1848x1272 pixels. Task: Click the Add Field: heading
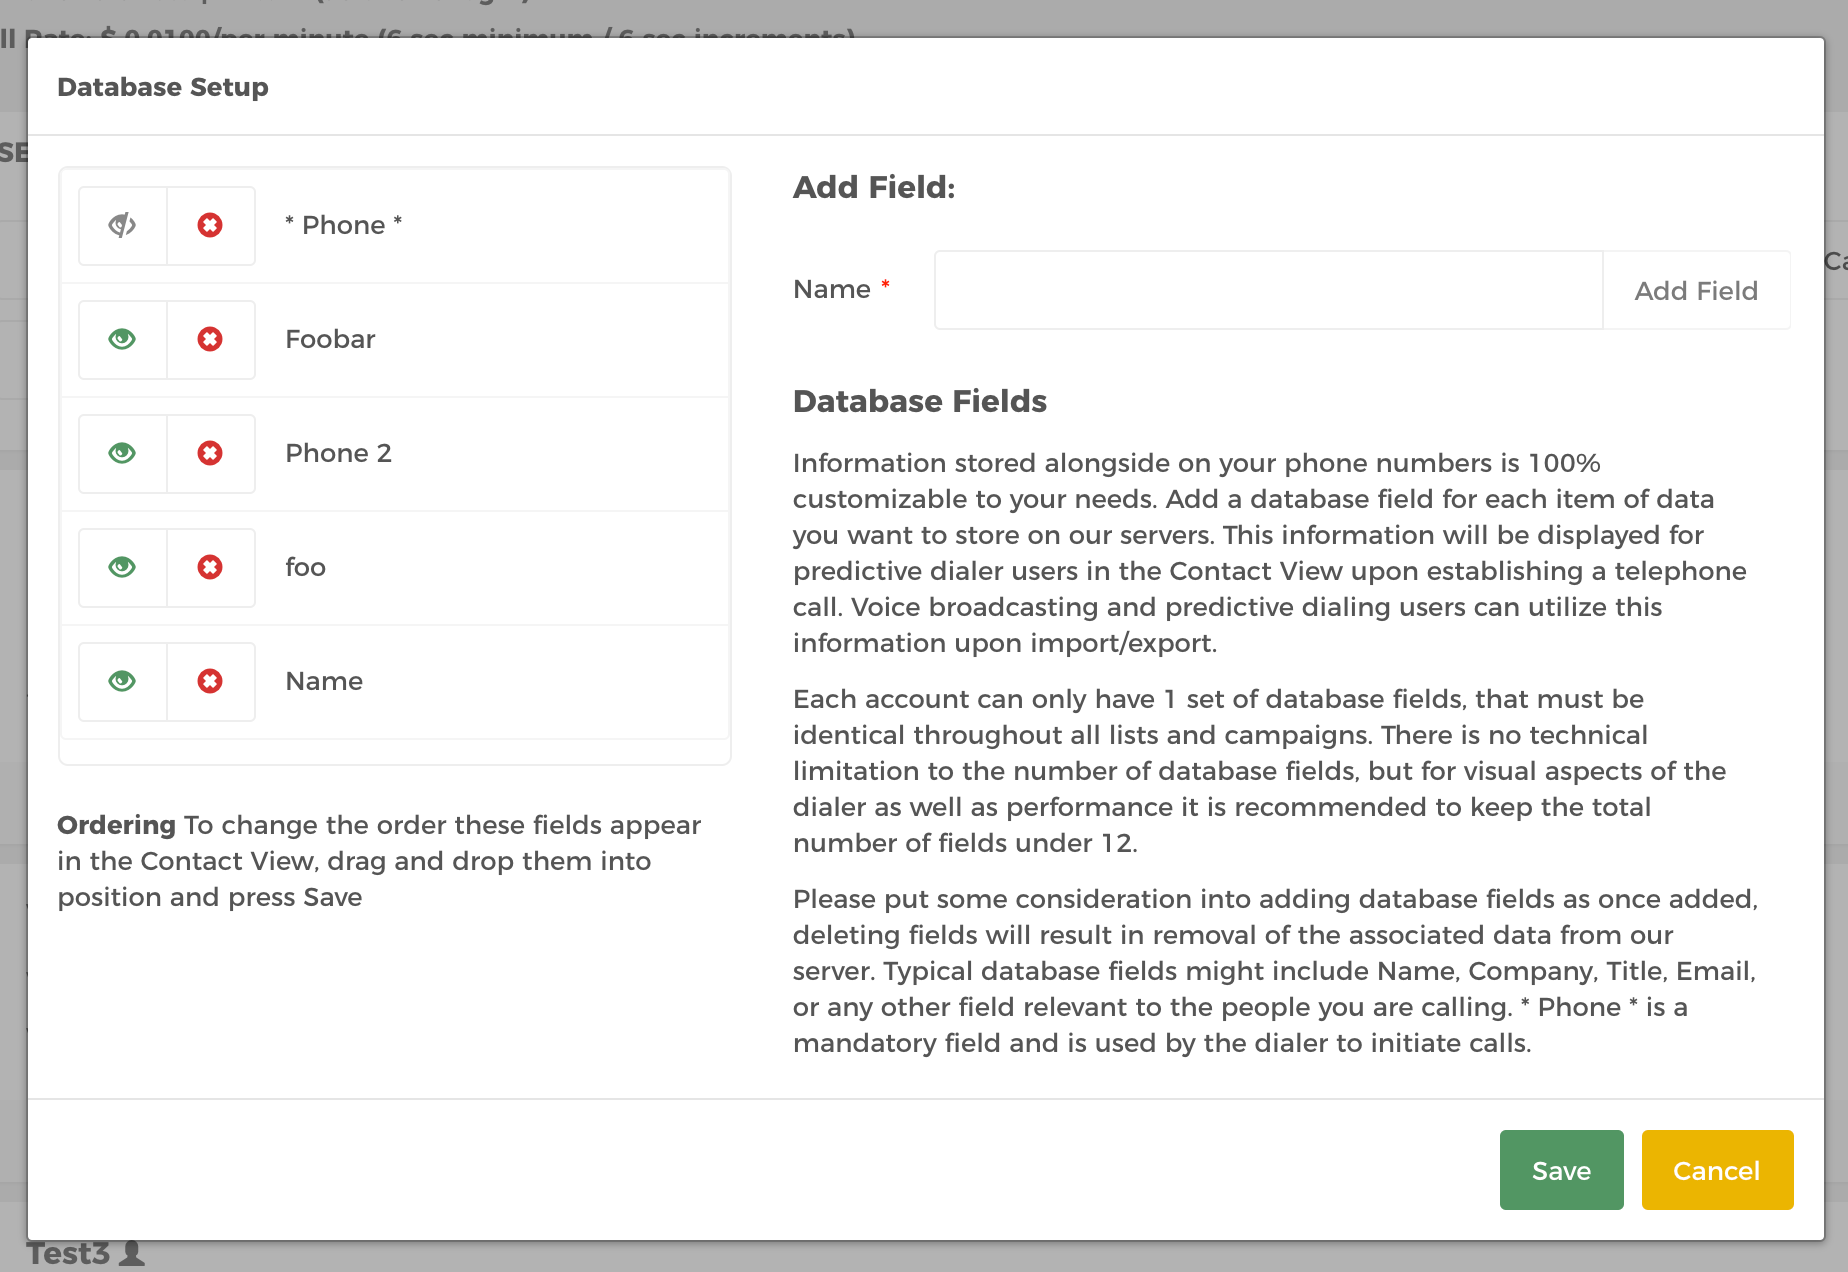[x=874, y=187]
